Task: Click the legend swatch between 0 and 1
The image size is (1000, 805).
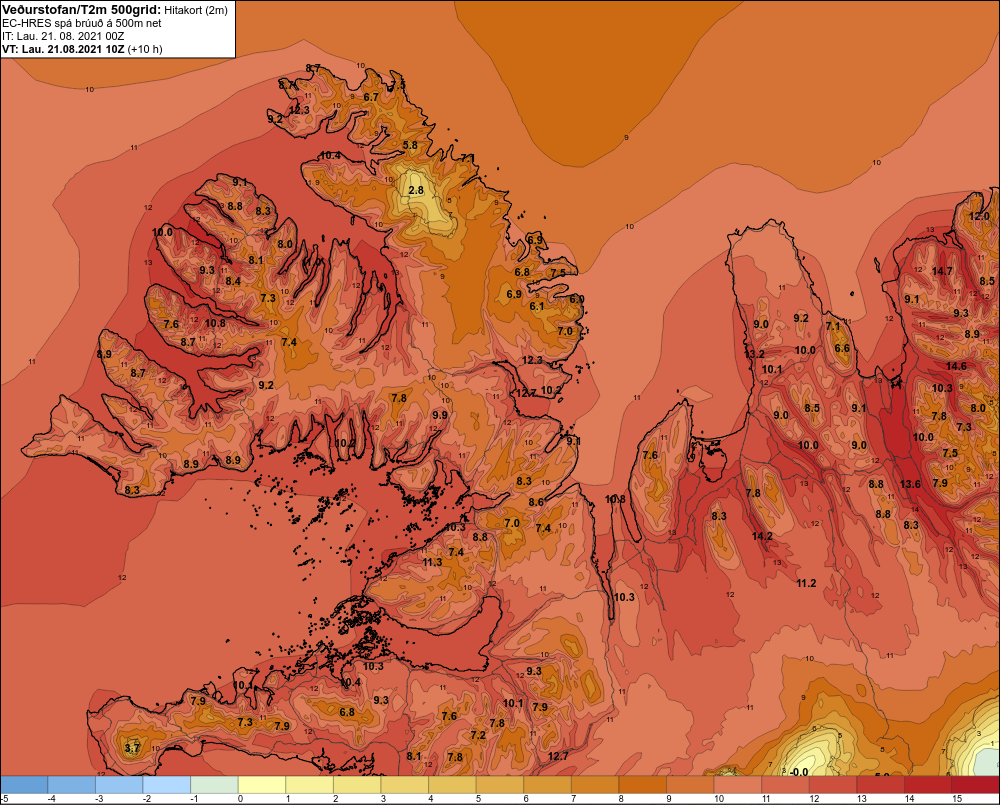Action: 262,785
